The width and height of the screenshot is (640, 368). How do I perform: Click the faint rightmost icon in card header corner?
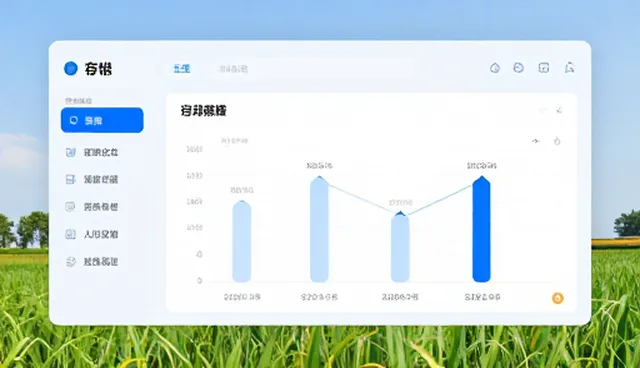pyautogui.click(x=559, y=110)
